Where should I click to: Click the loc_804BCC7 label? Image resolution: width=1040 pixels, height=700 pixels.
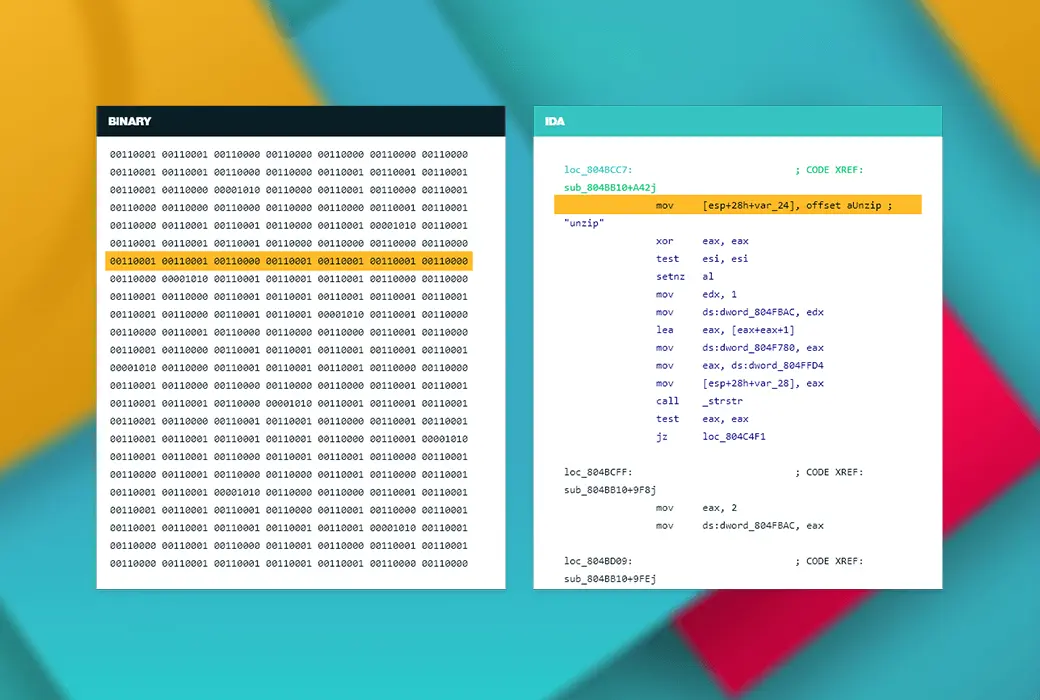tap(598, 170)
